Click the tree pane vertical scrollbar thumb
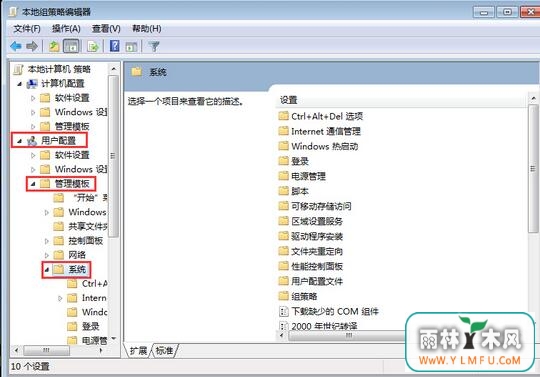 coord(113,156)
